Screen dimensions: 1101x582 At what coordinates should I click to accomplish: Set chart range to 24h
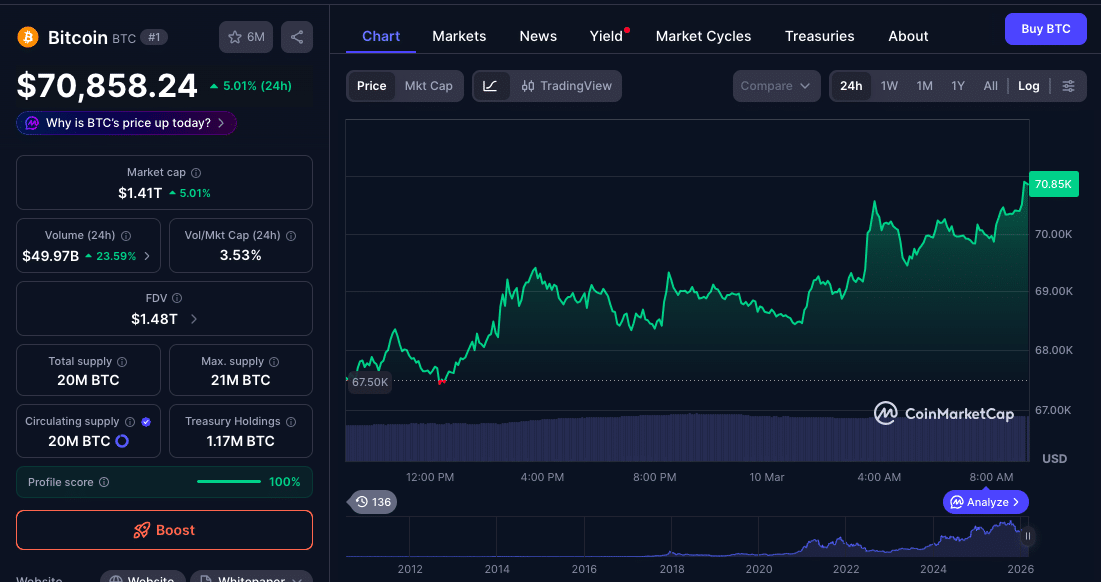[851, 86]
